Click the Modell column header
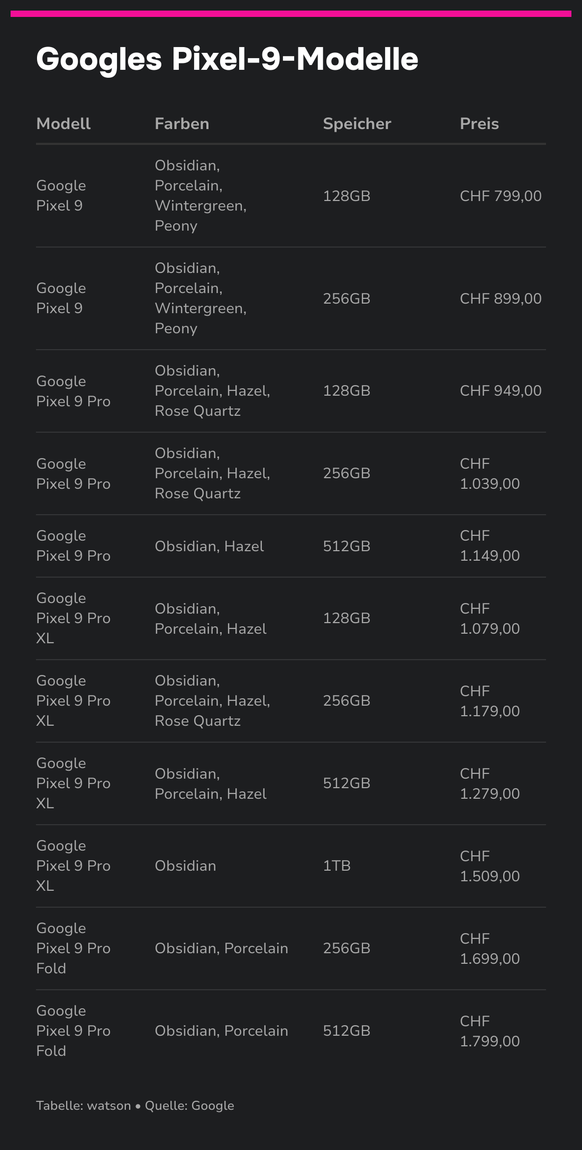This screenshot has height=1150, width=582. tap(64, 124)
